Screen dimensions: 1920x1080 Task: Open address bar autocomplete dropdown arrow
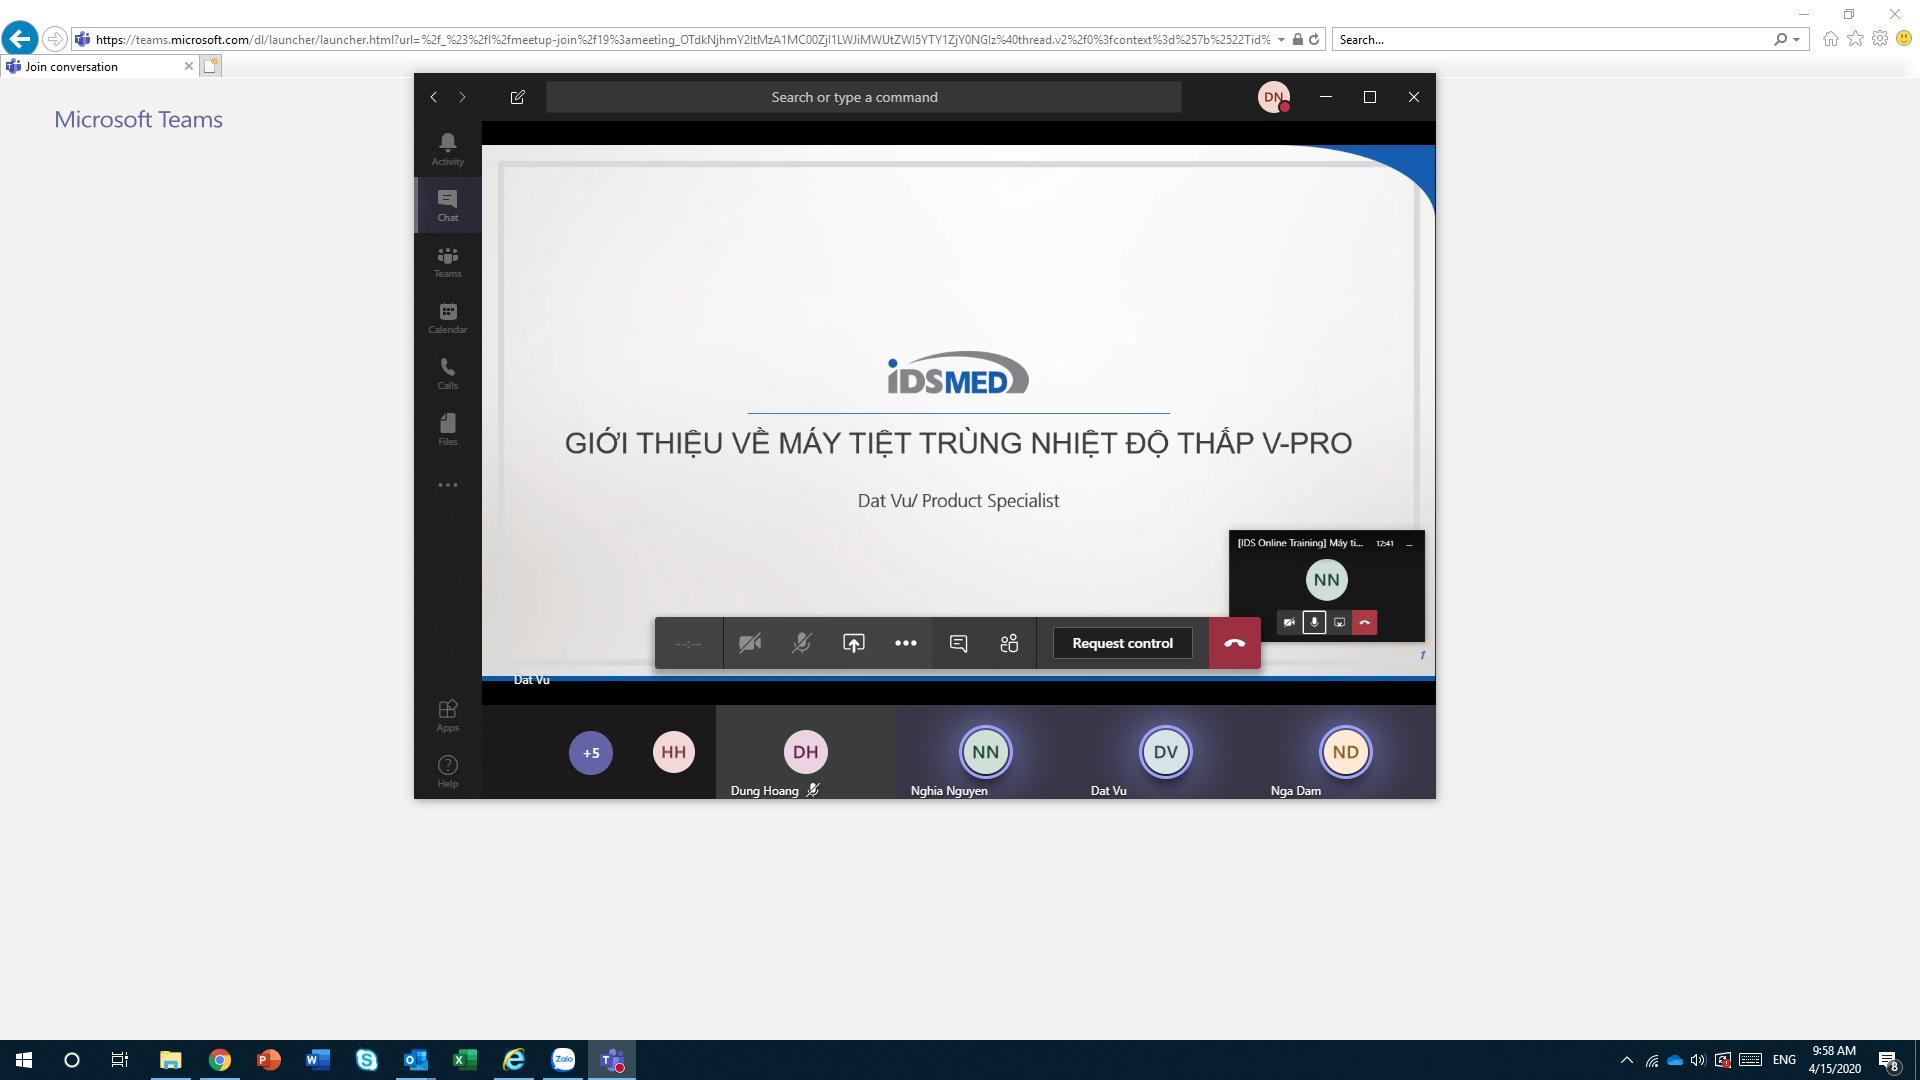click(1281, 40)
